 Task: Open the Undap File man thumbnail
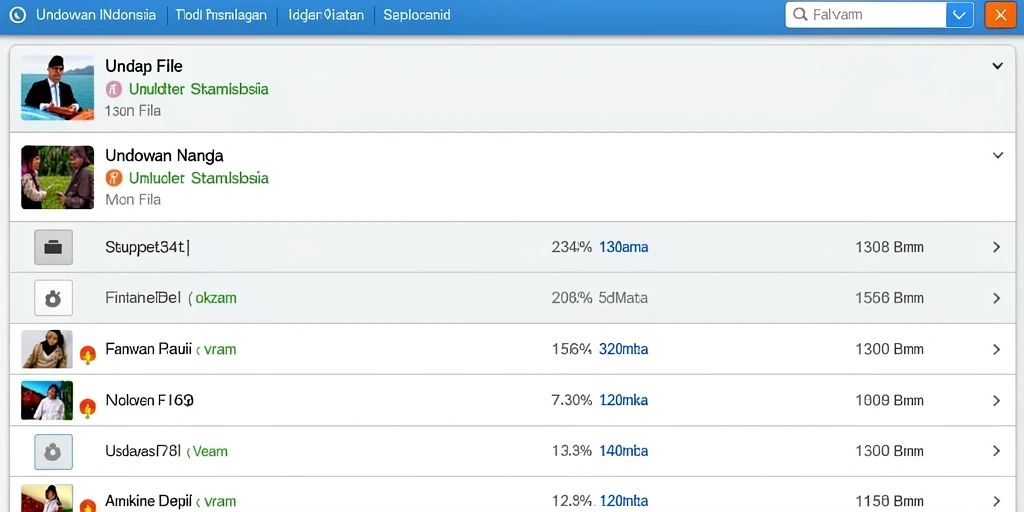(x=57, y=88)
